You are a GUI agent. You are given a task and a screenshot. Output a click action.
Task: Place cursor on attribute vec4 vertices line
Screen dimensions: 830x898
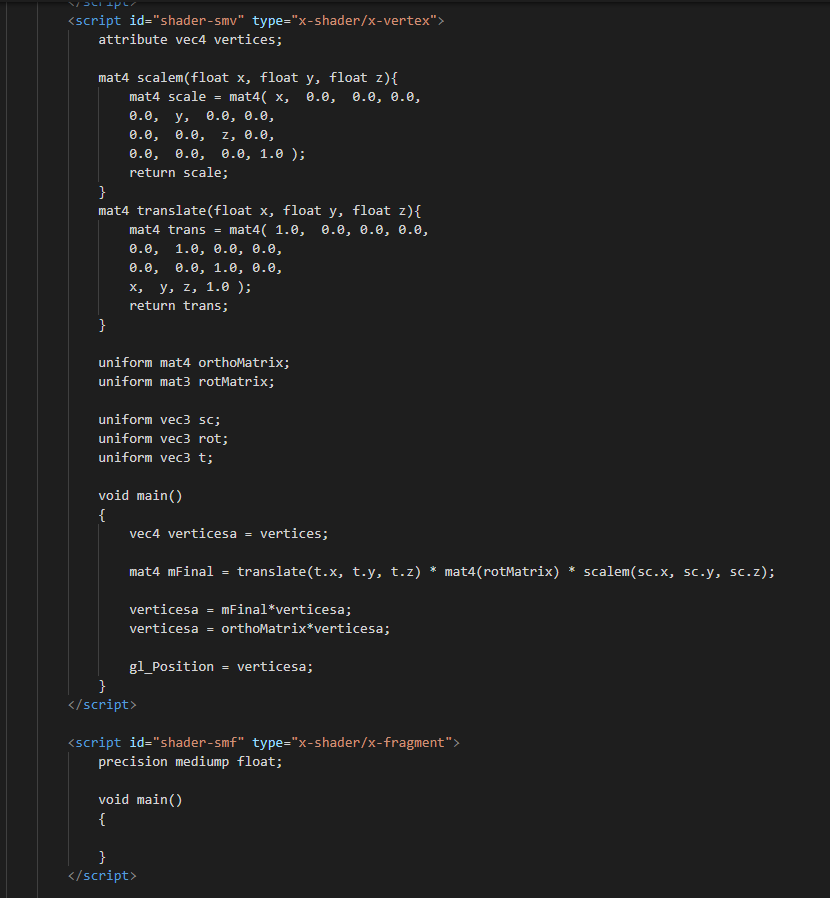tap(190, 40)
